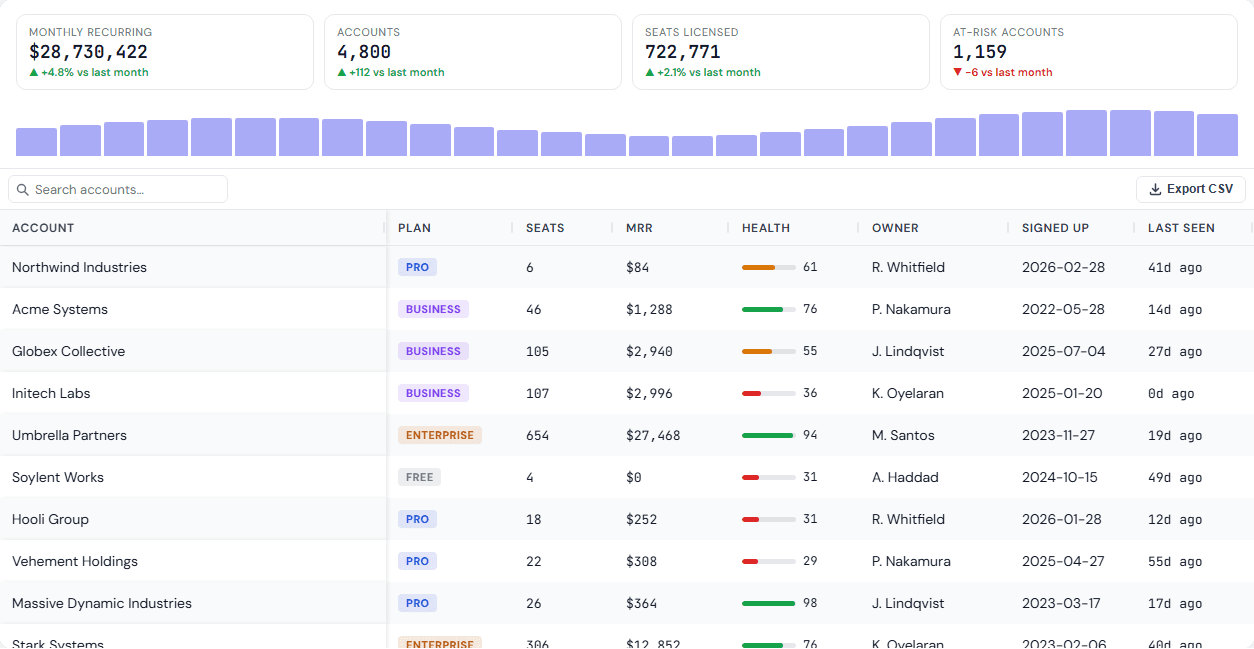Viewport: 1254px width, 649px height.
Task: Click Export CSV button
Action: tap(1191, 189)
